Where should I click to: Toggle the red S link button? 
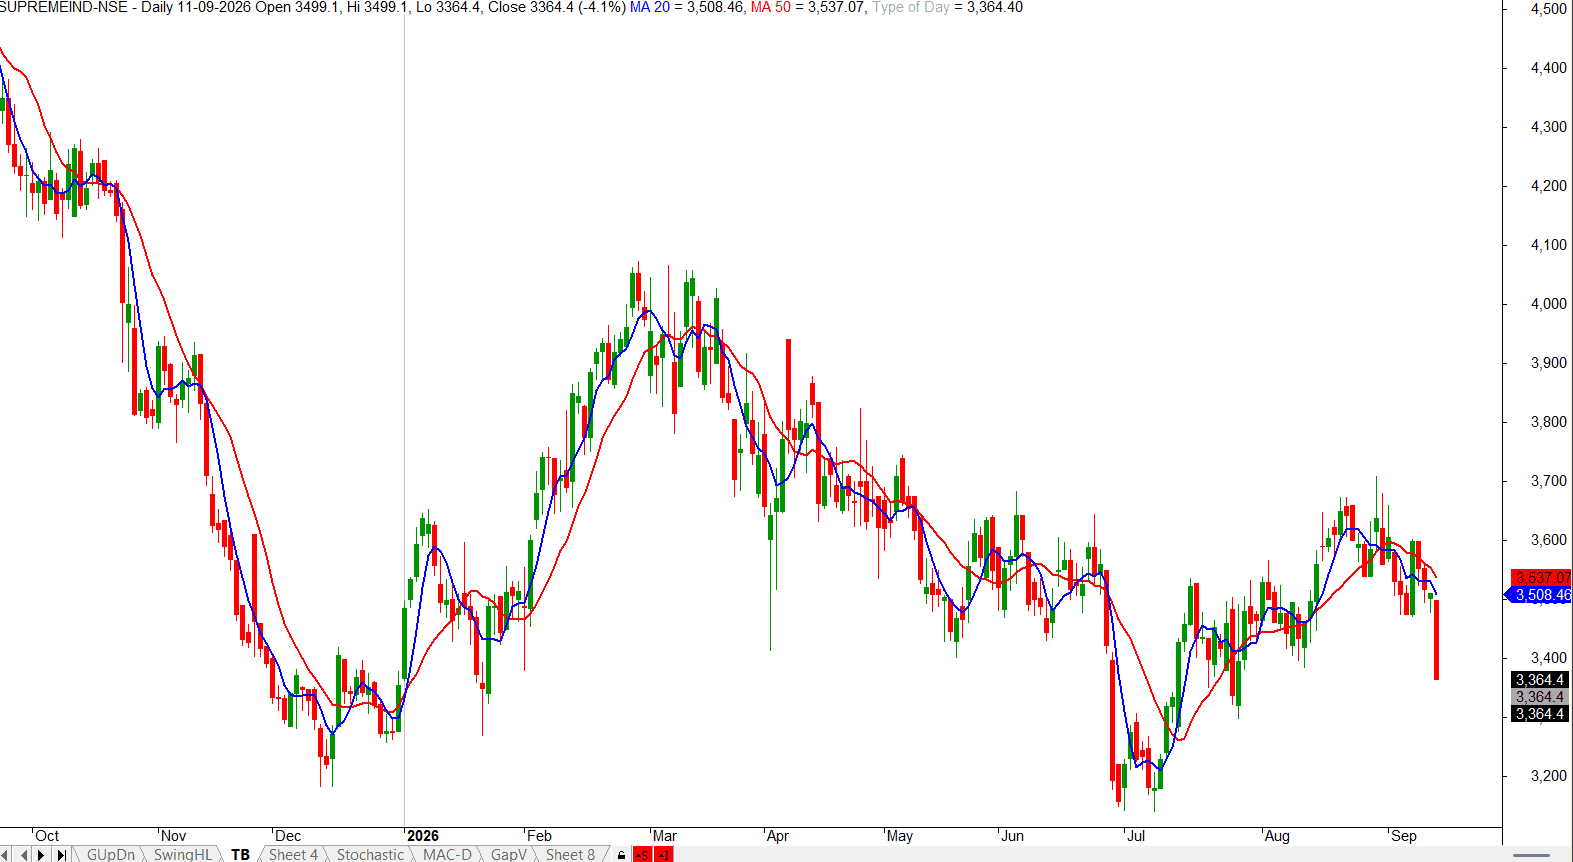coord(642,855)
